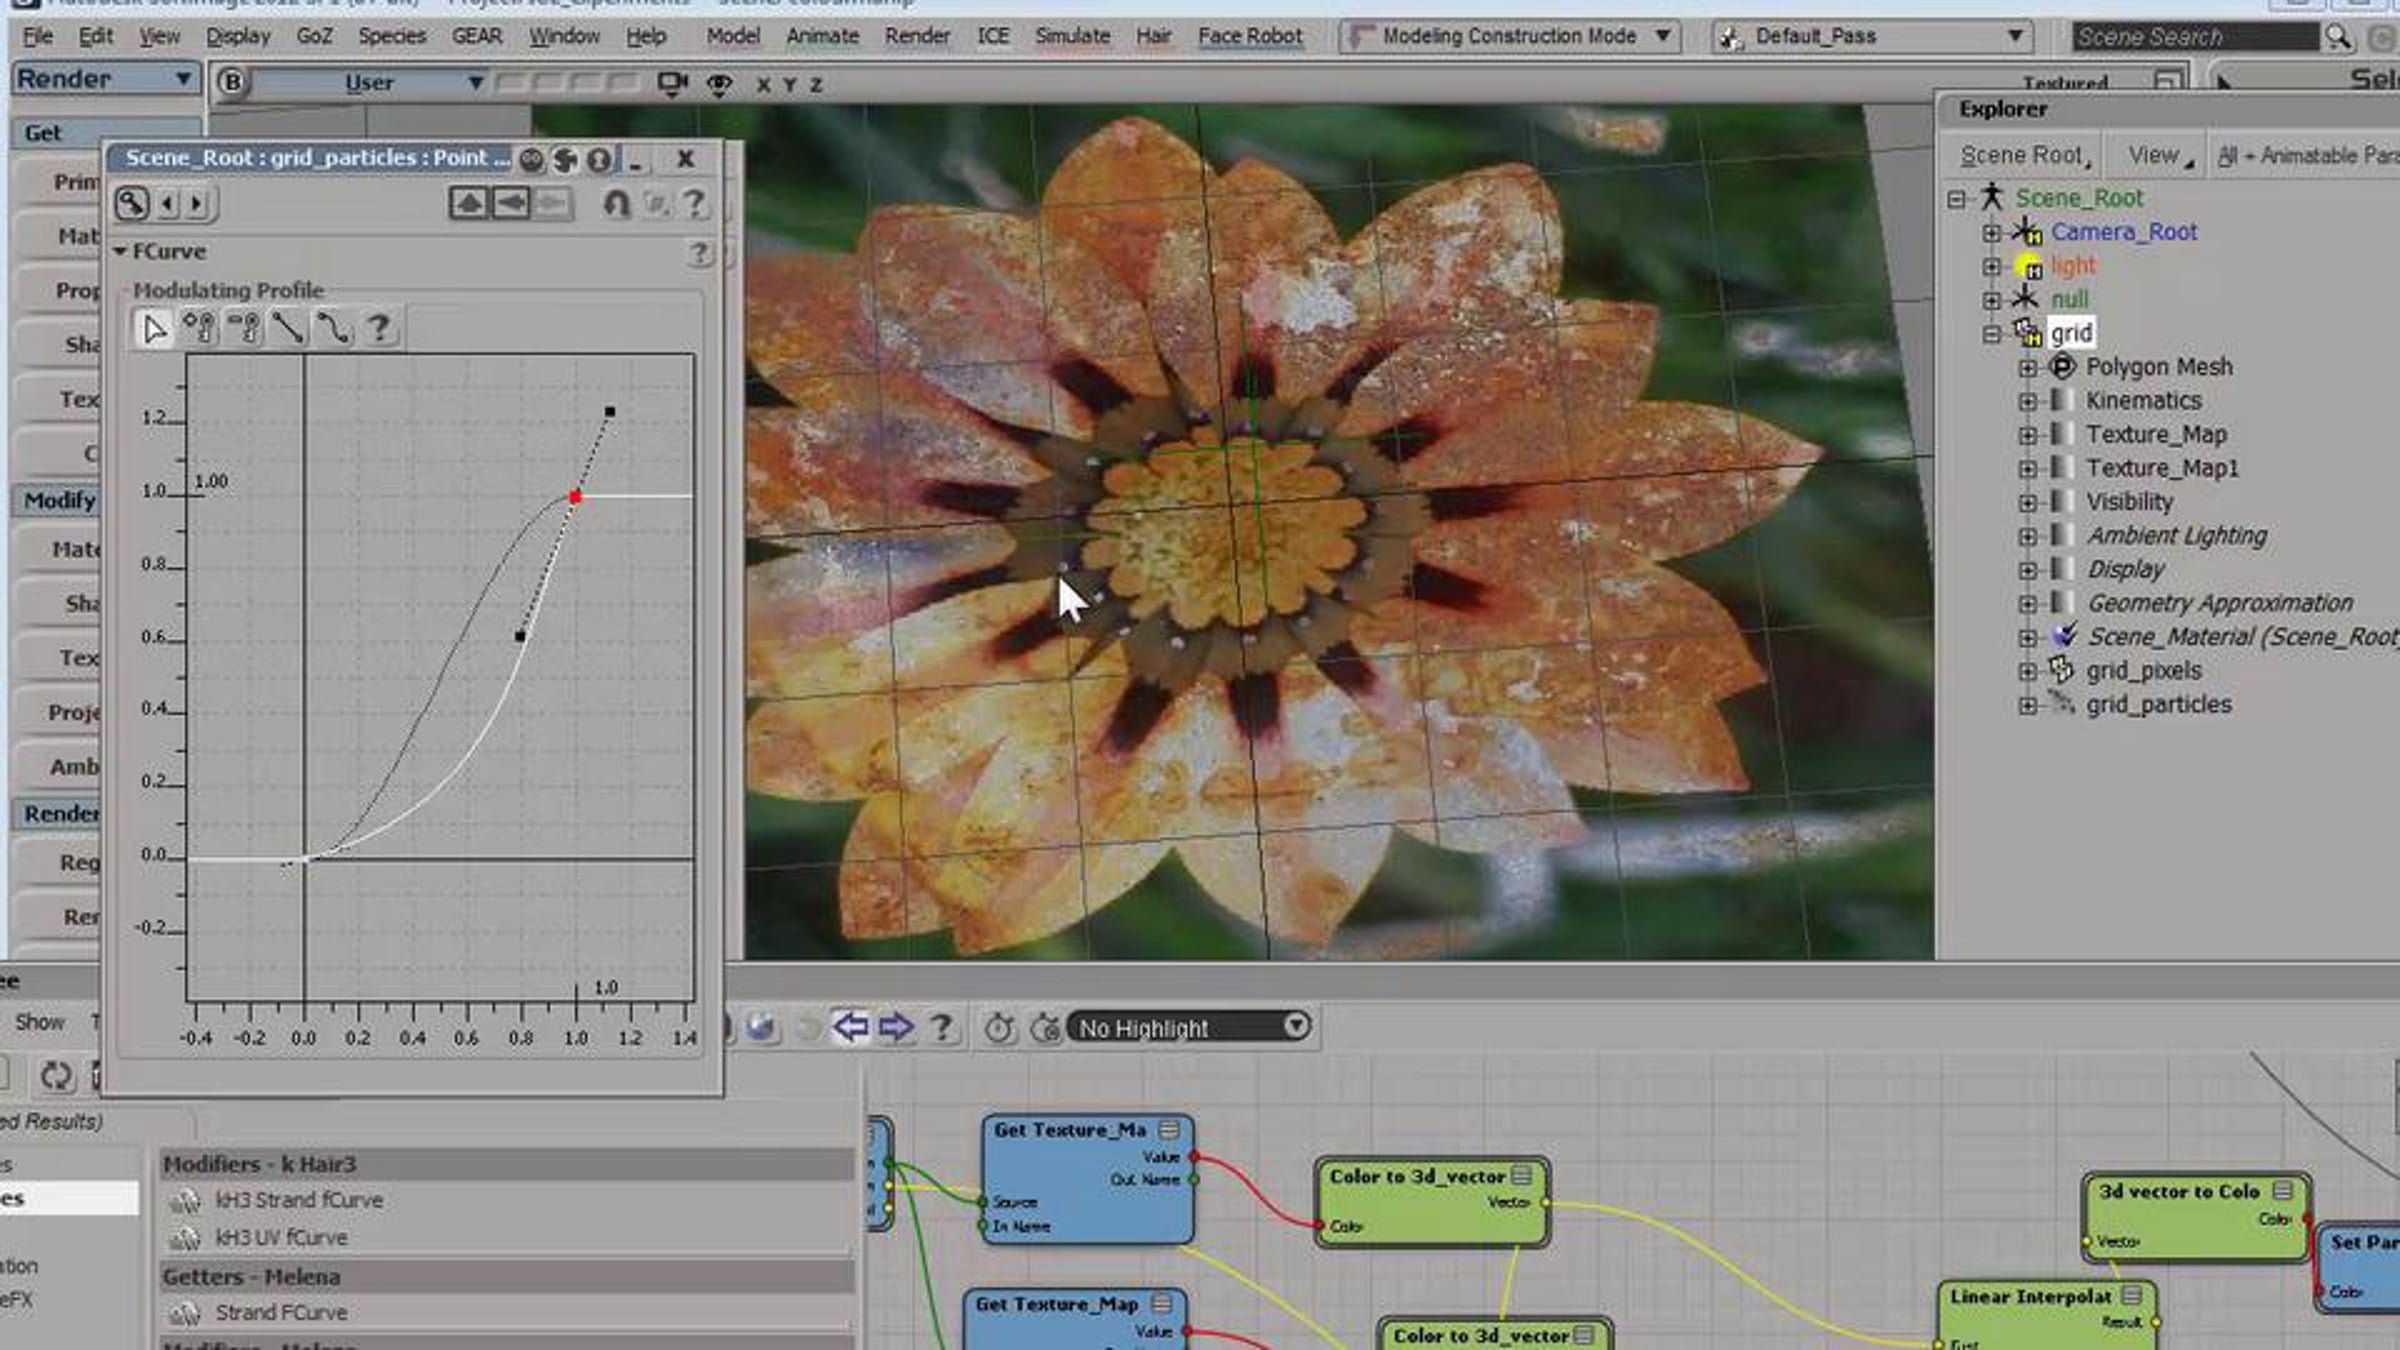Go to next property page arrow
This screenshot has width=2400, height=1350.
pos(196,204)
